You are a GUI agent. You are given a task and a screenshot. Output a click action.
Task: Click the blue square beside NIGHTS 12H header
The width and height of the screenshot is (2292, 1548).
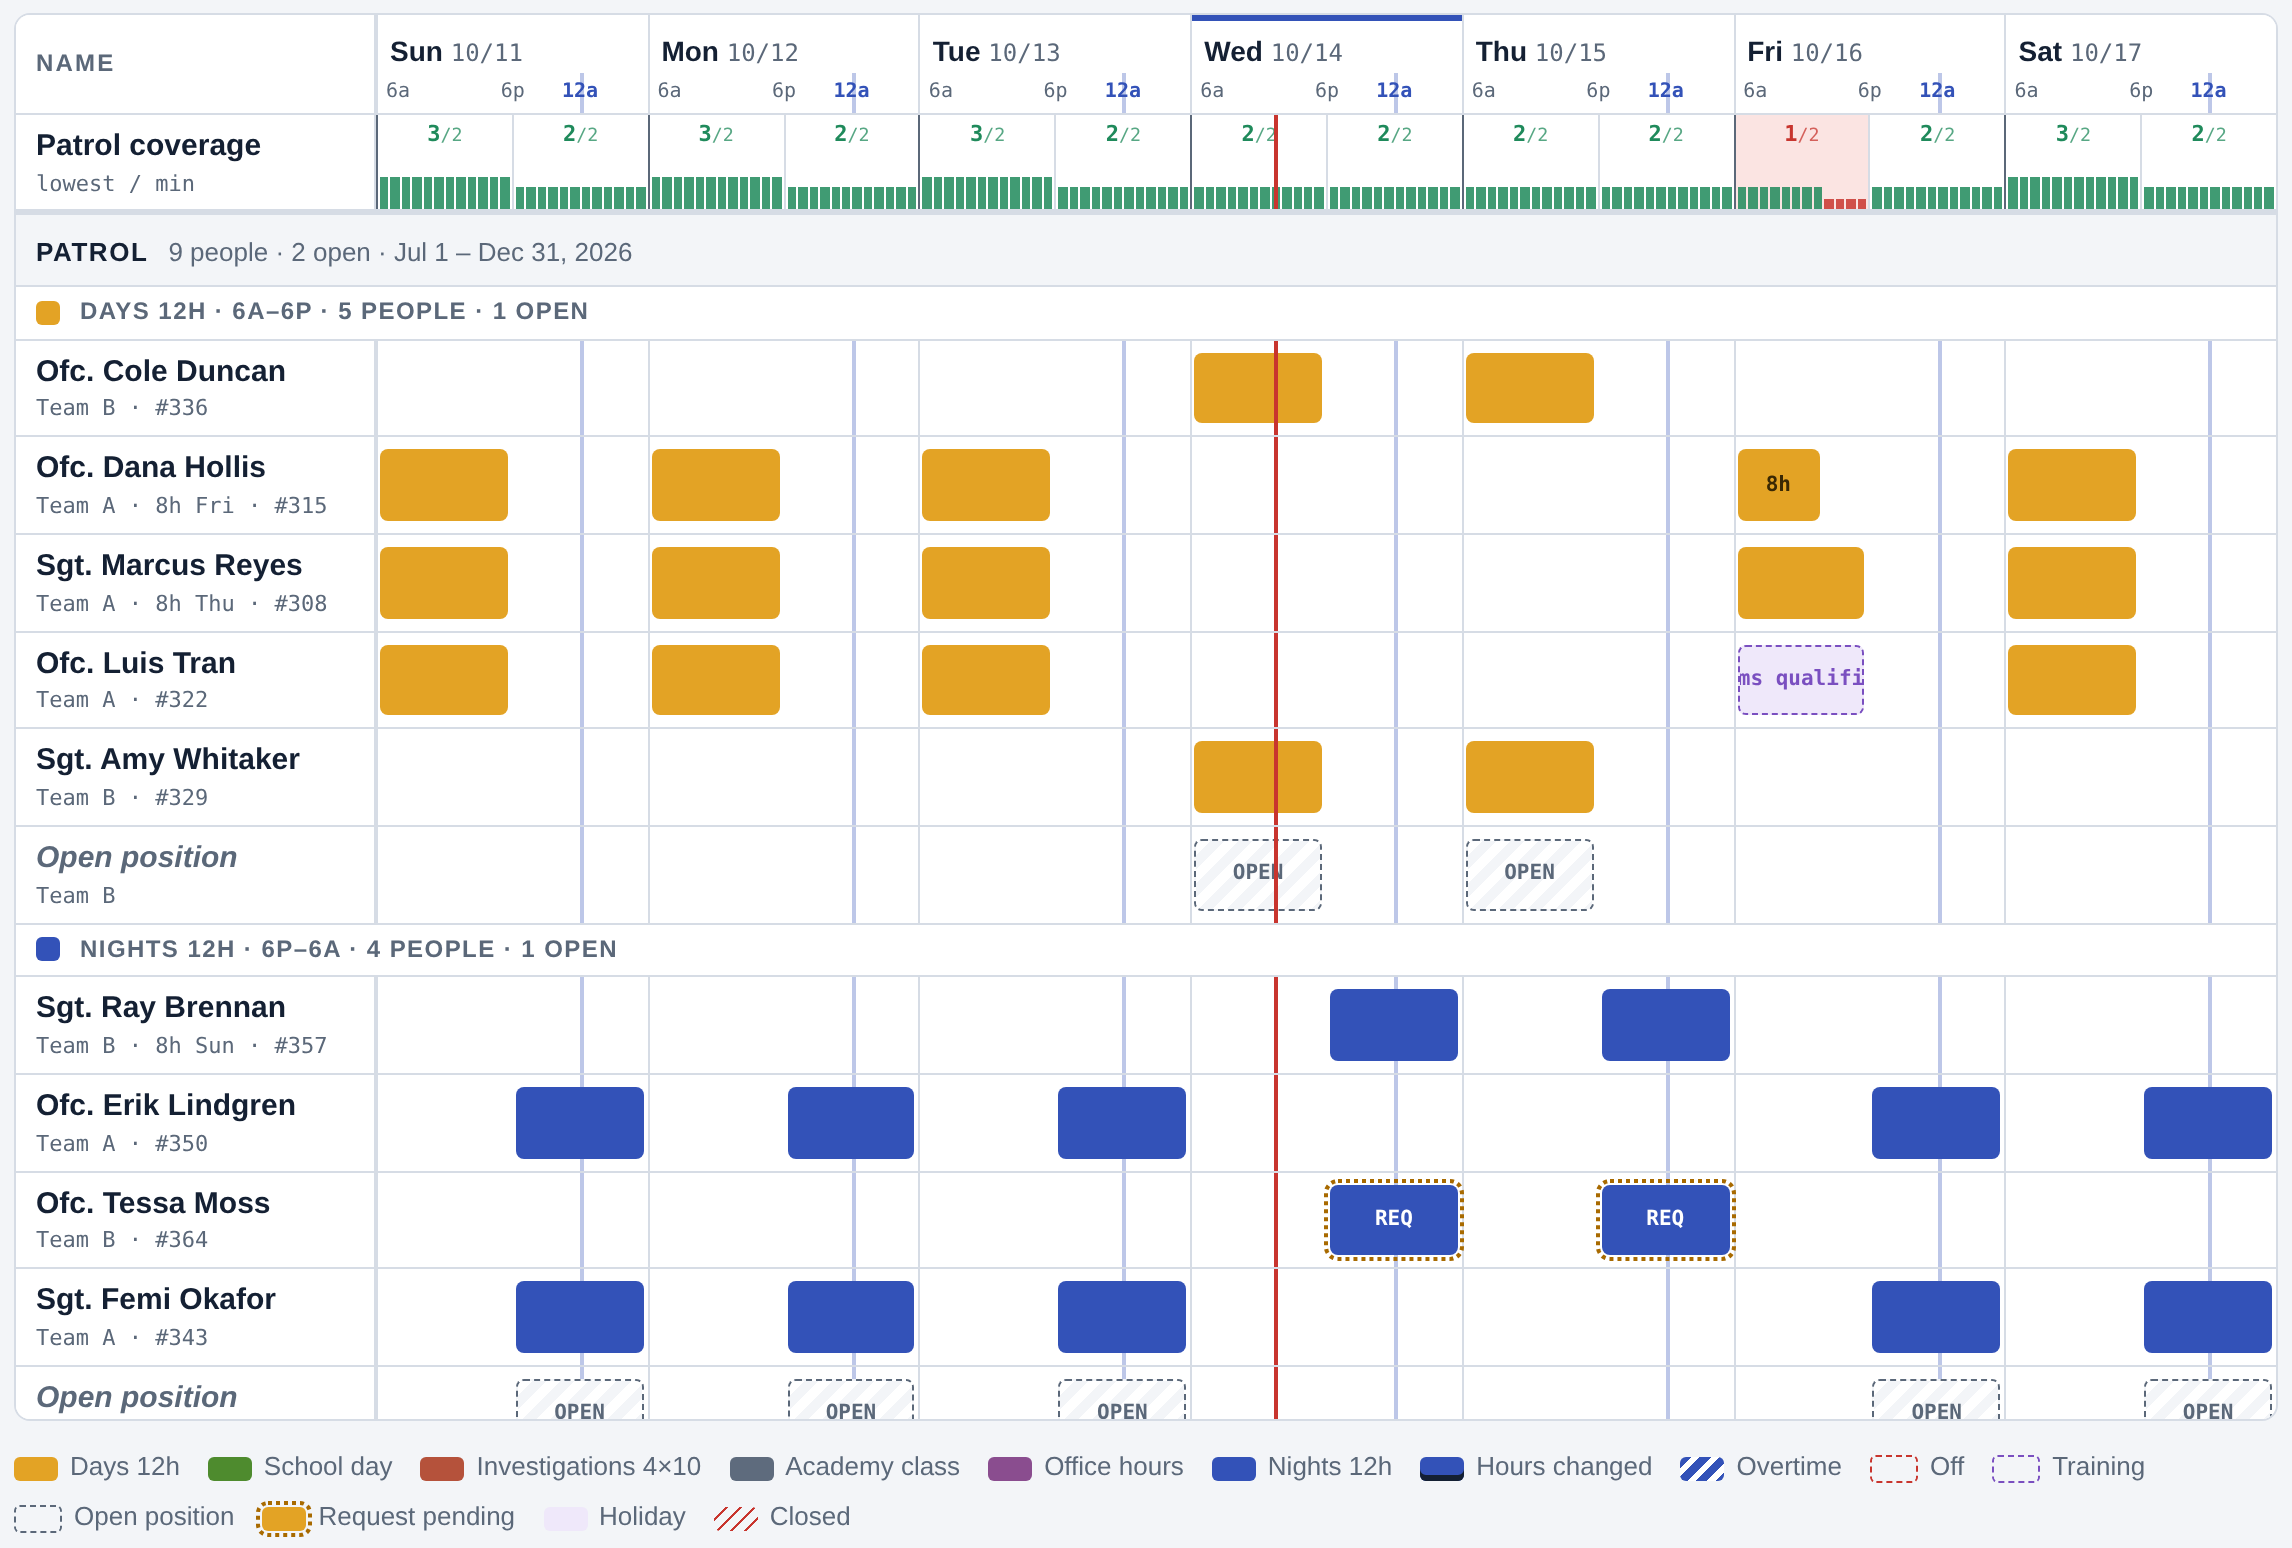pyautogui.click(x=48, y=949)
